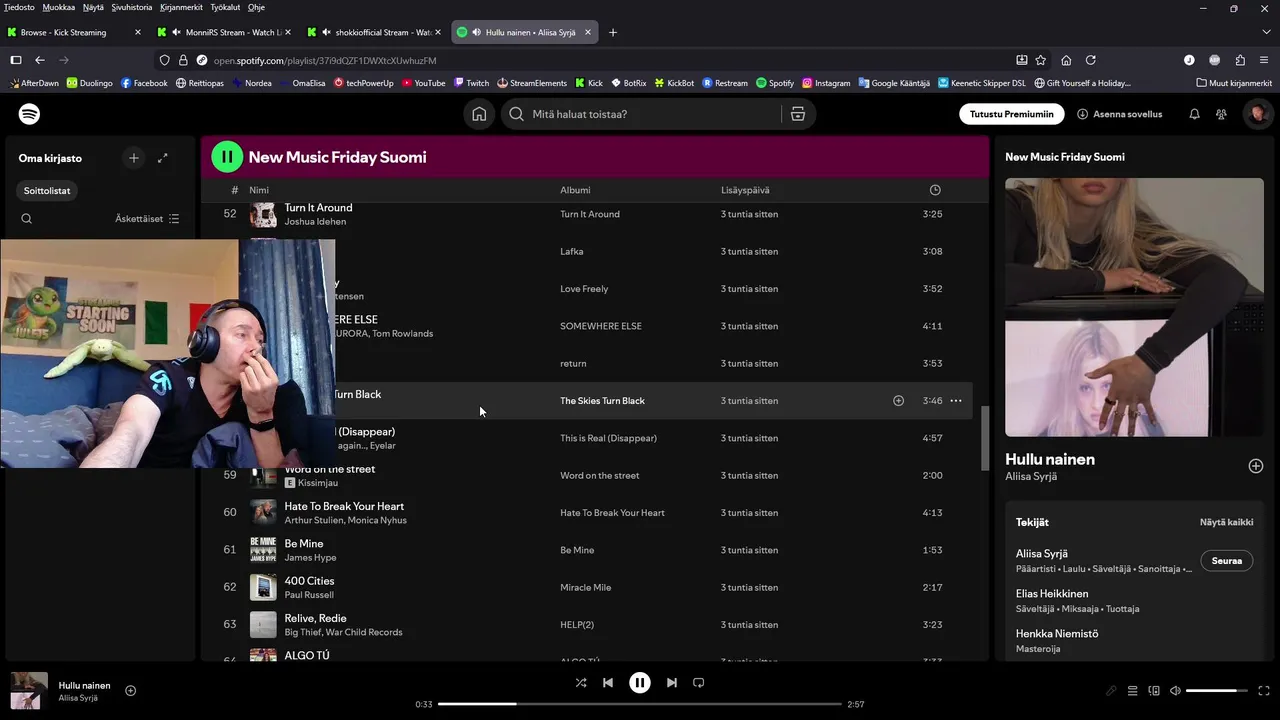
Task: Open the Kirjanmerkit menu
Action: (x=181, y=7)
